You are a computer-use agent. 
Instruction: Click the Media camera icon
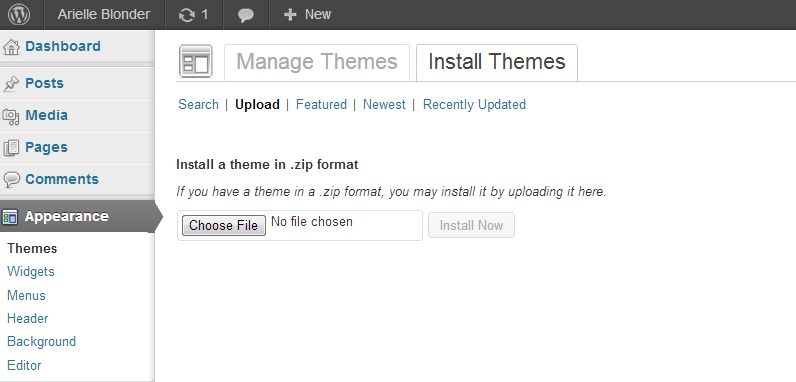pos(11,116)
